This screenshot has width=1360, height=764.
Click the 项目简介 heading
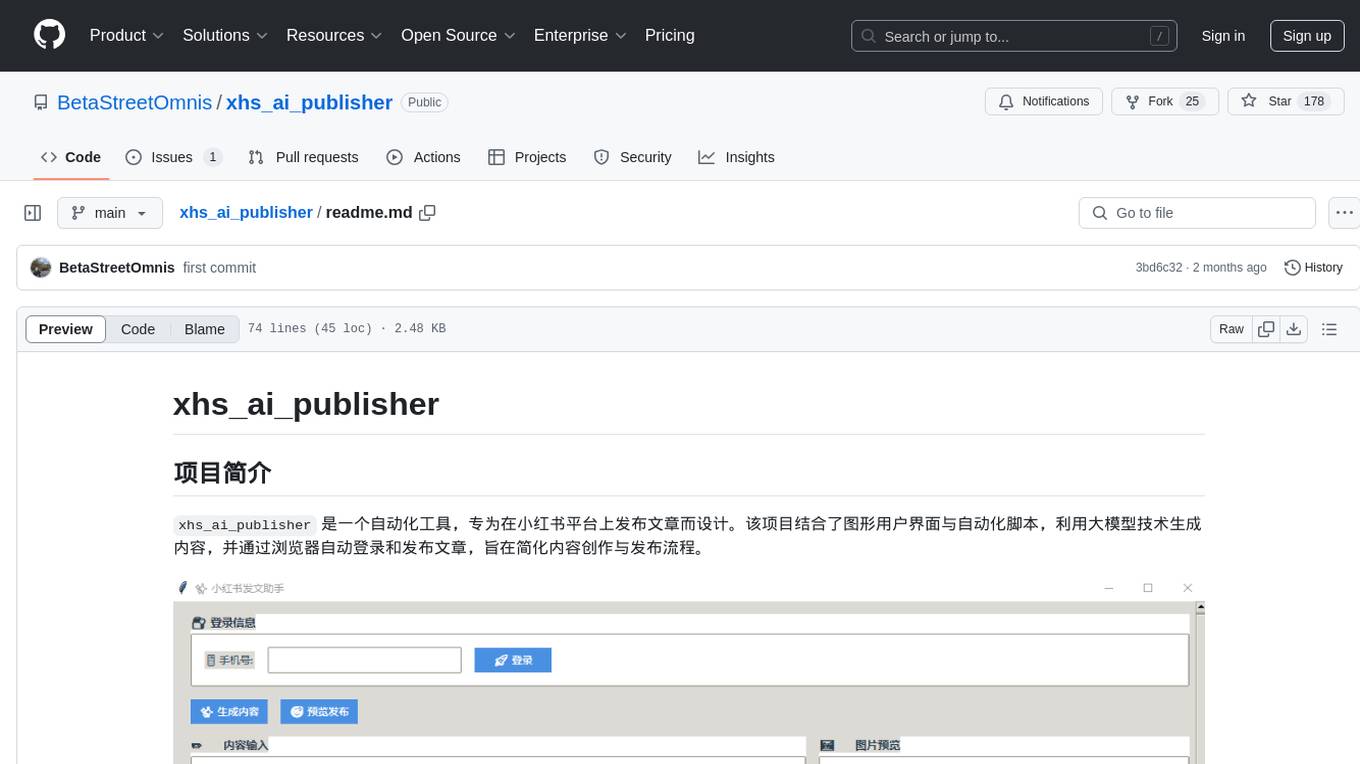click(222, 472)
